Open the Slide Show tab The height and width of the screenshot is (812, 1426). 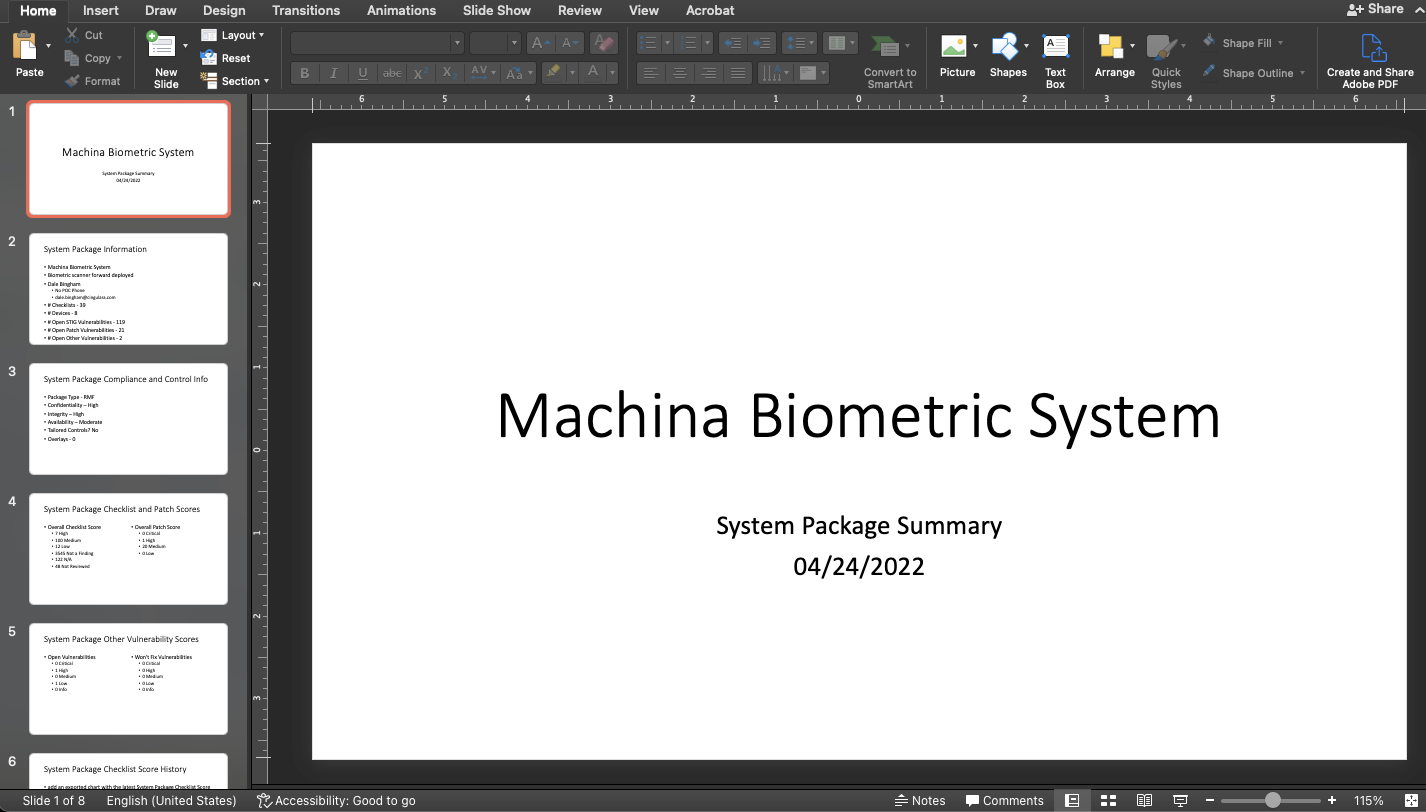pos(497,10)
